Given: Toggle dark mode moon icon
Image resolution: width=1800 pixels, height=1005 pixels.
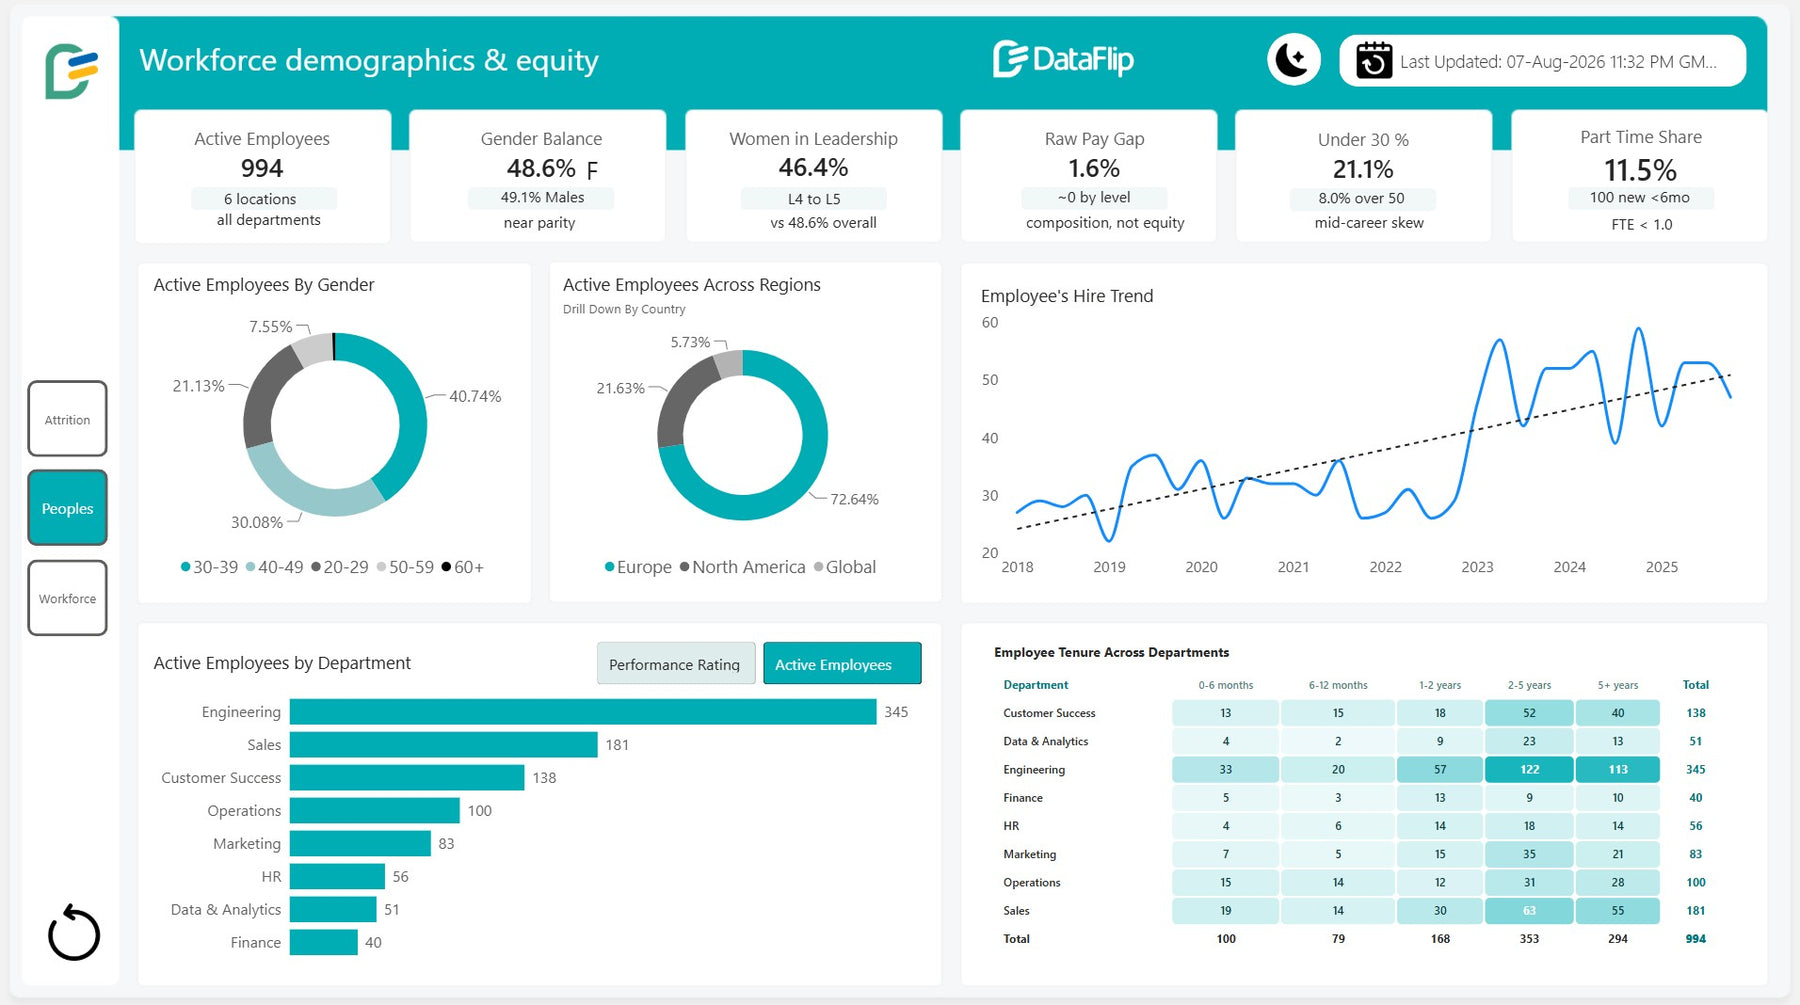Looking at the screenshot, I should click(x=1293, y=60).
